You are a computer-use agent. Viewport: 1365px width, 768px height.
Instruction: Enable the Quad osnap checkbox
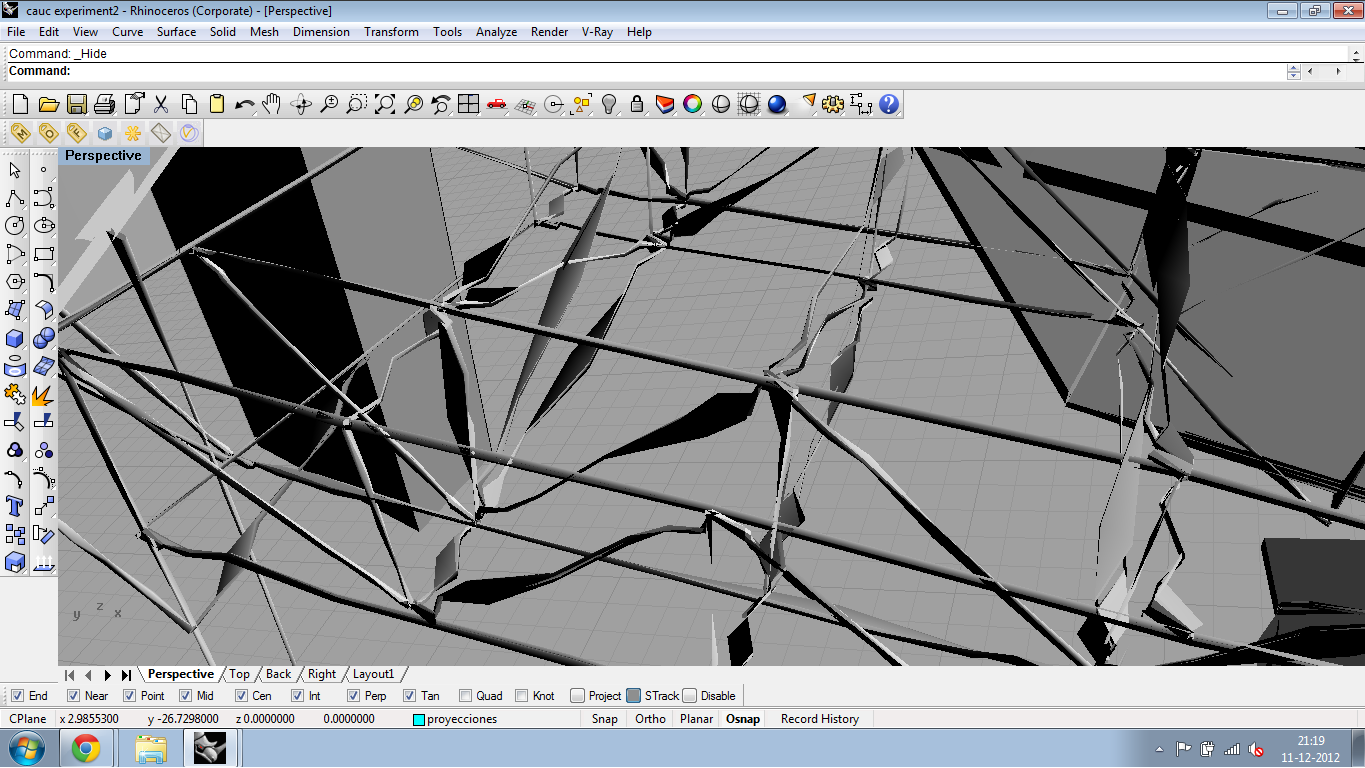[x=465, y=696]
